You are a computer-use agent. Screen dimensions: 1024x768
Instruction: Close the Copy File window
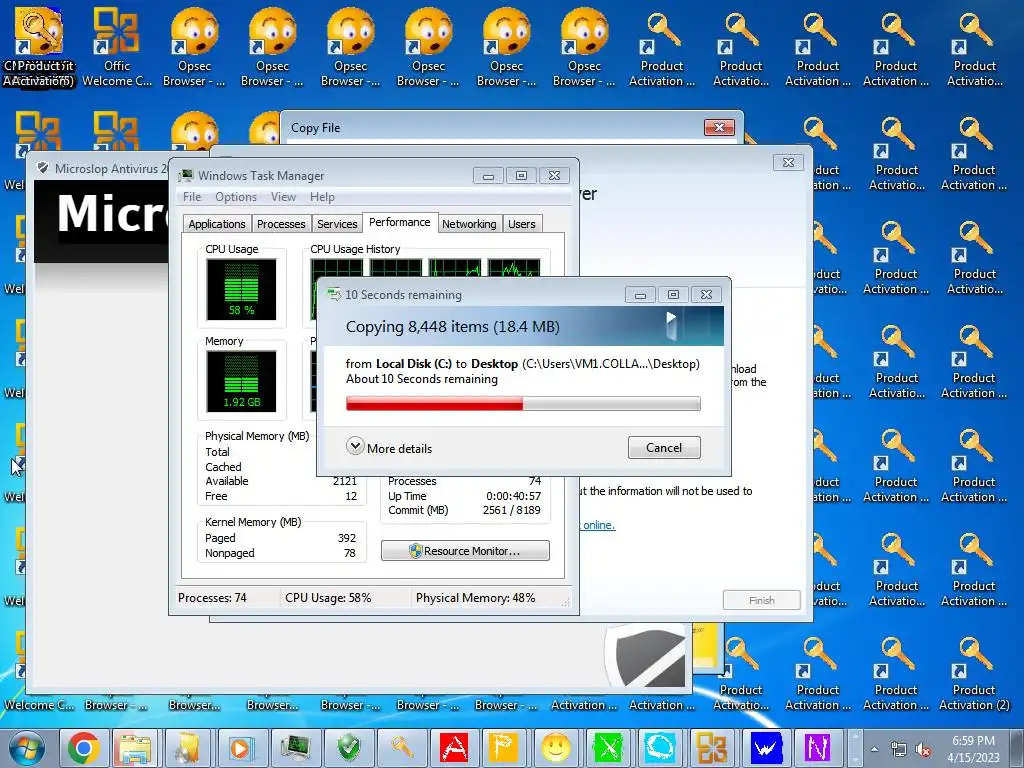(719, 127)
